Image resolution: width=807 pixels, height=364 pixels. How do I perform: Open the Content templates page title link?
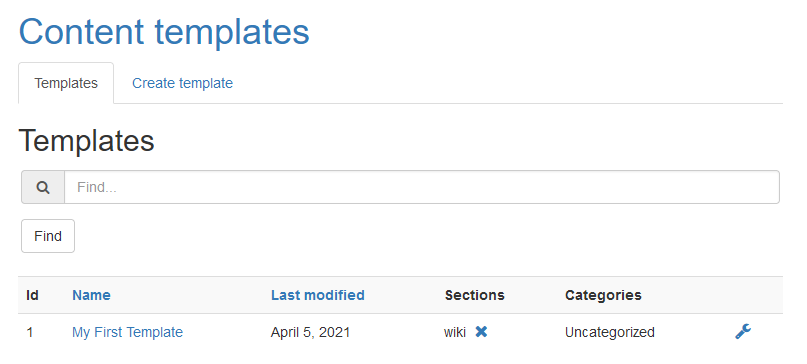[164, 31]
